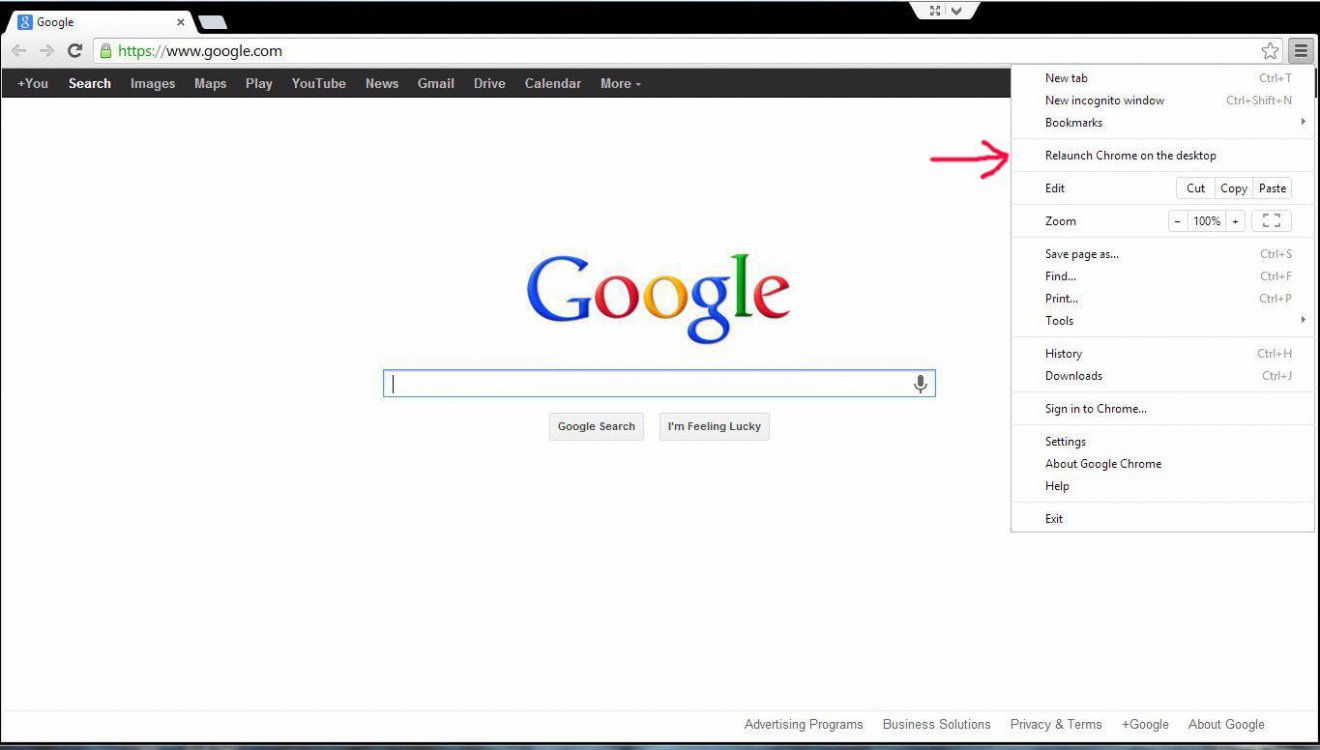
Task: Open Calendar in the Google bar
Action: (x=553, y=84)
